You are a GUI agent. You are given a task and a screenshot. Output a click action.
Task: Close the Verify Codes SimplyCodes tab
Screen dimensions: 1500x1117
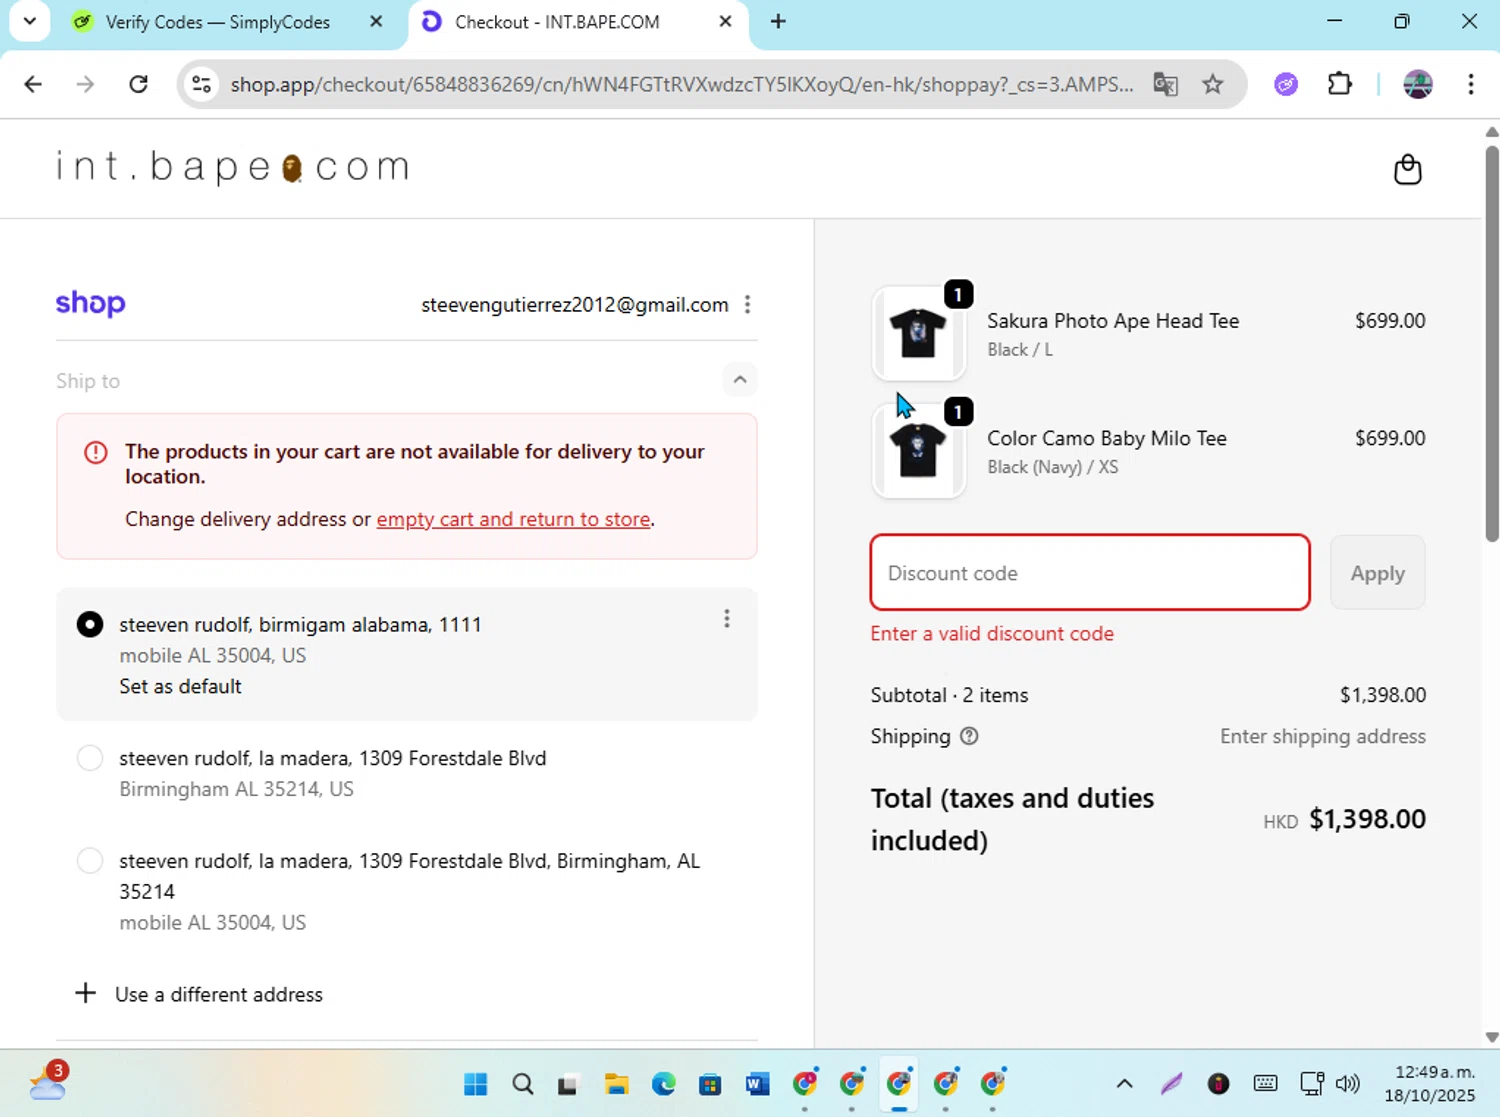(x=376, y=21)
